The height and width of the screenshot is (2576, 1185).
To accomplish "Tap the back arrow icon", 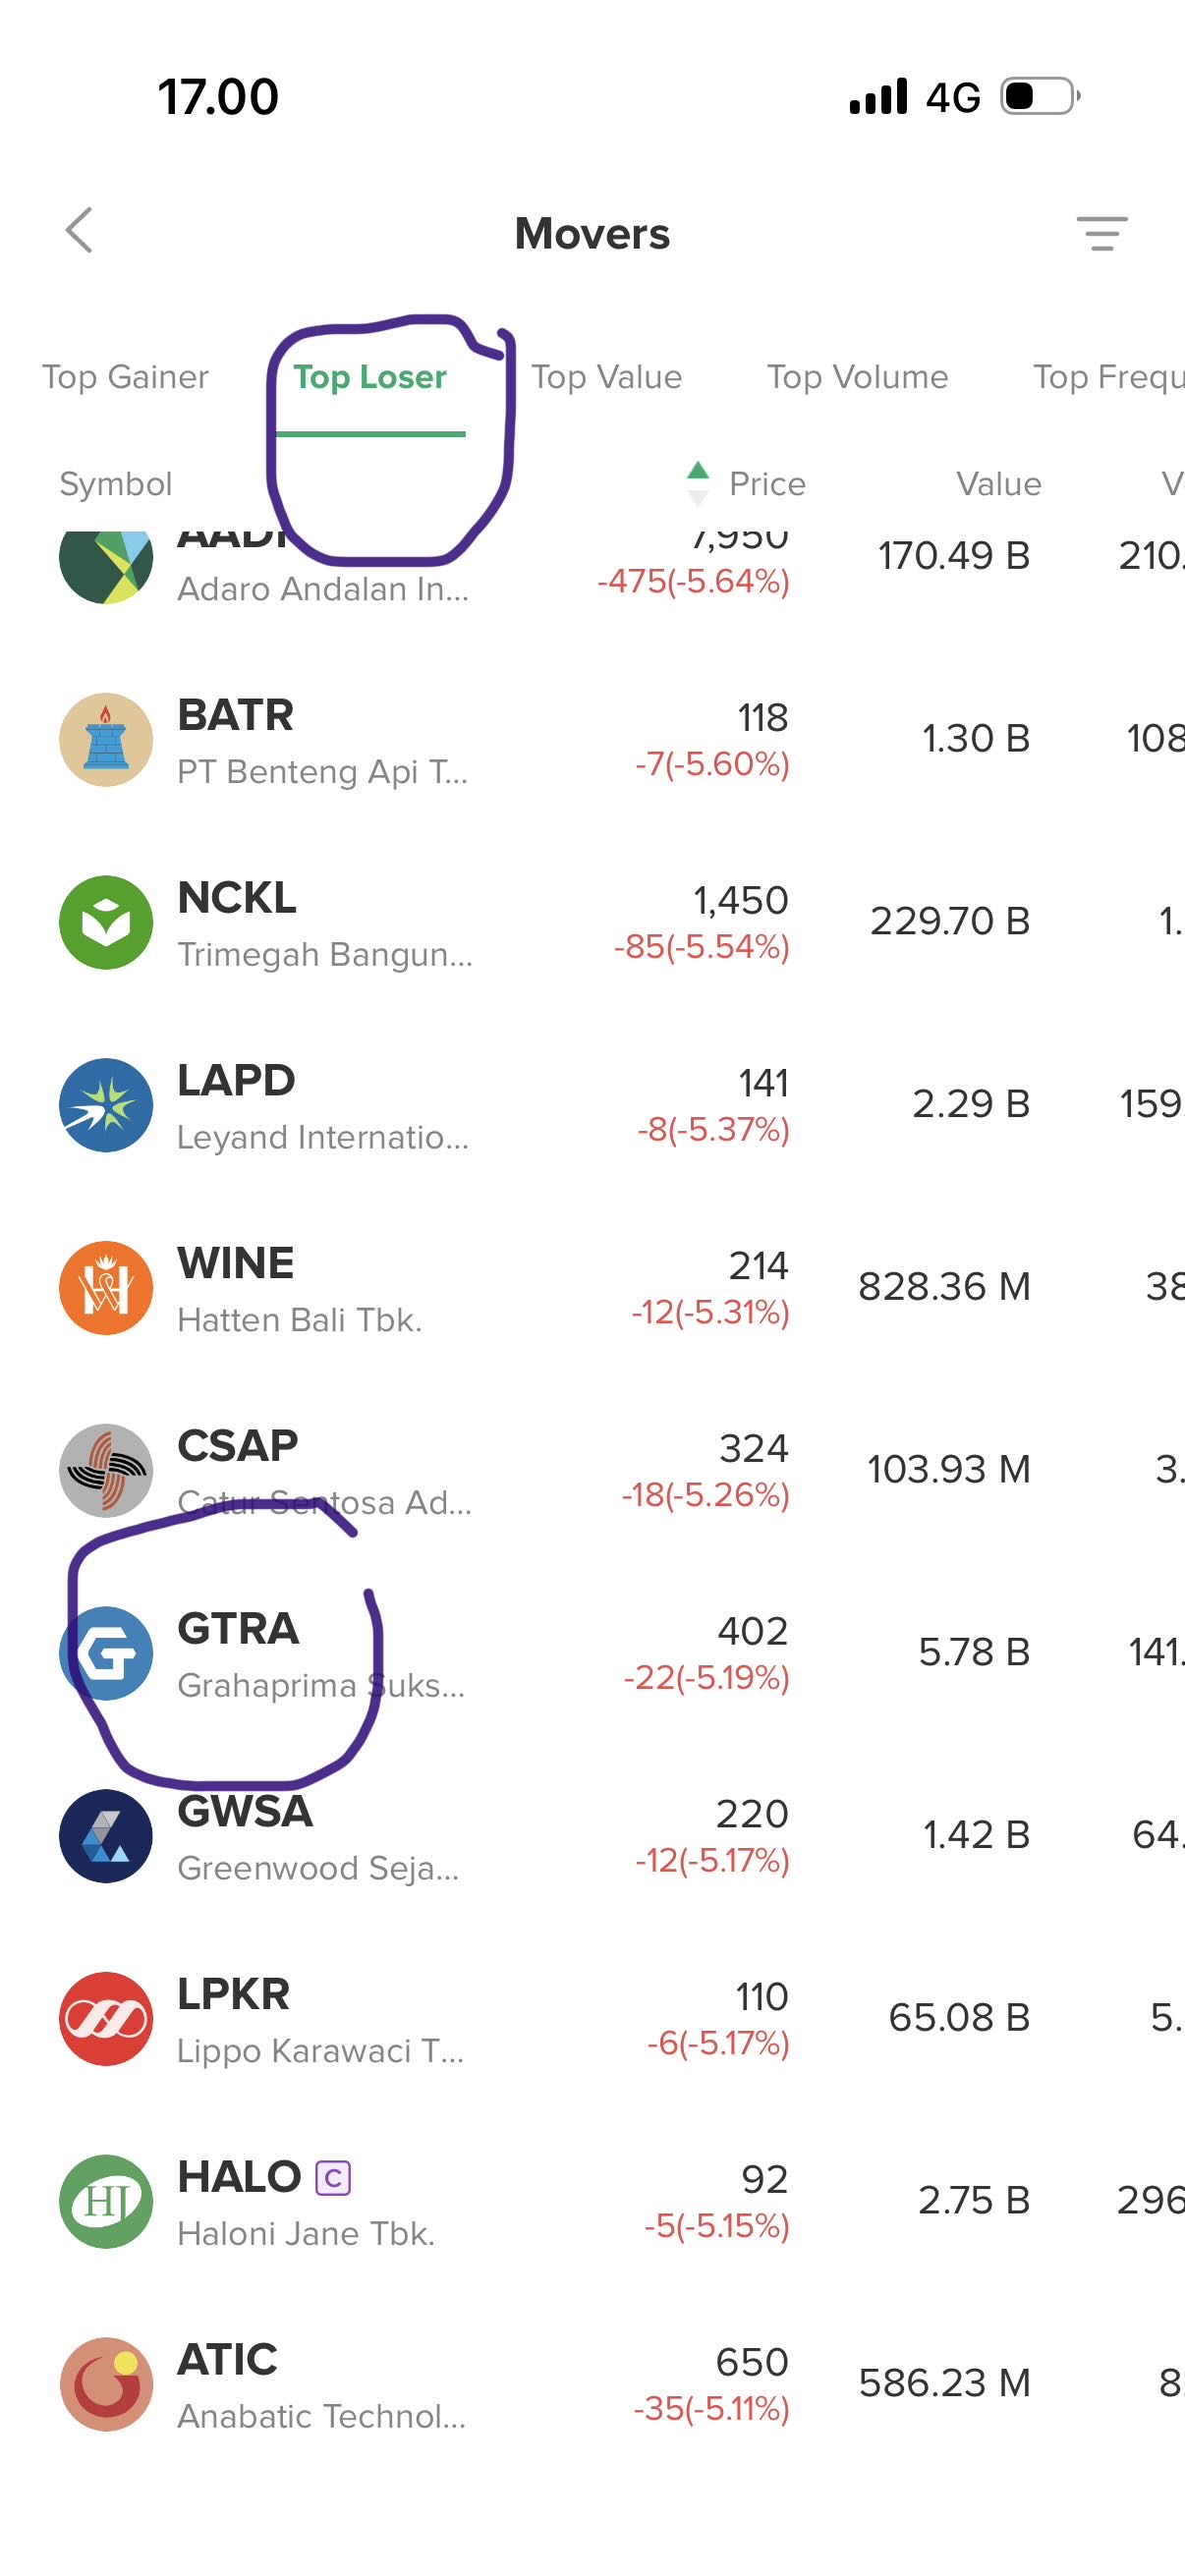I will point(80,231).
